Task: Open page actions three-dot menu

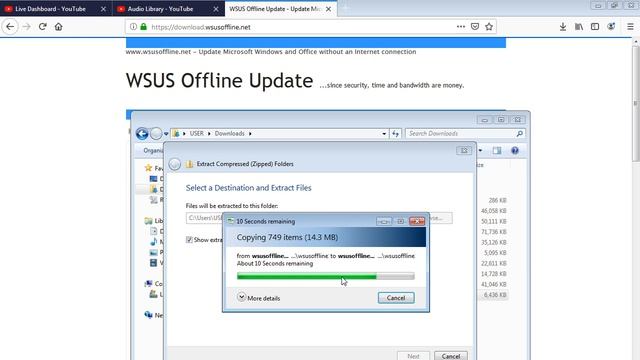Action: coord(461,27)
